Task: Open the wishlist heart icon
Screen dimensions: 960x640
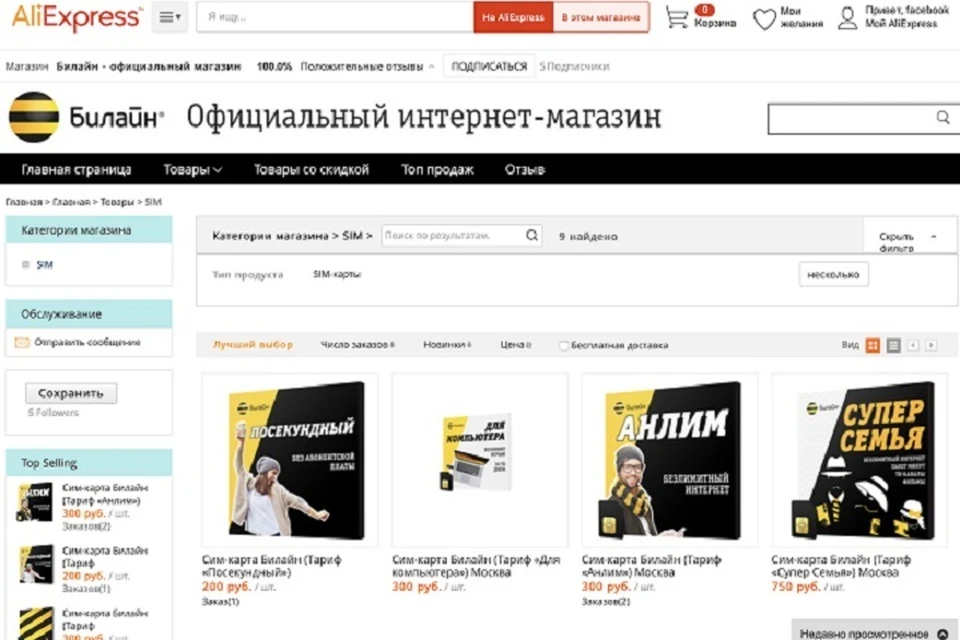Action: 764,19
